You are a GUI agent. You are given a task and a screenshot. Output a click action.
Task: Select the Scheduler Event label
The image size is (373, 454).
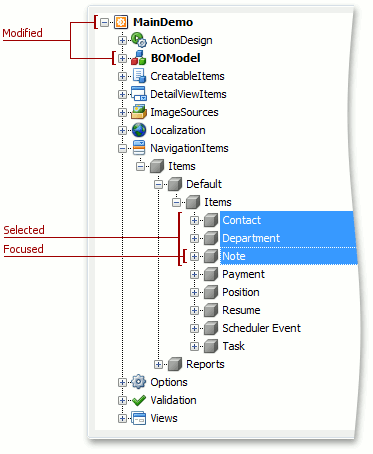pos(261,328)
